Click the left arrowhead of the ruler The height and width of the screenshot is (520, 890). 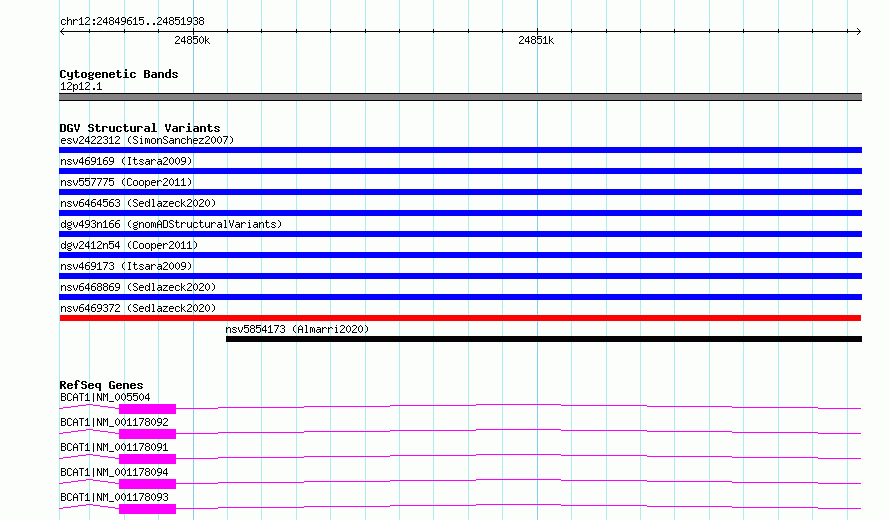[x=62, y=31]
